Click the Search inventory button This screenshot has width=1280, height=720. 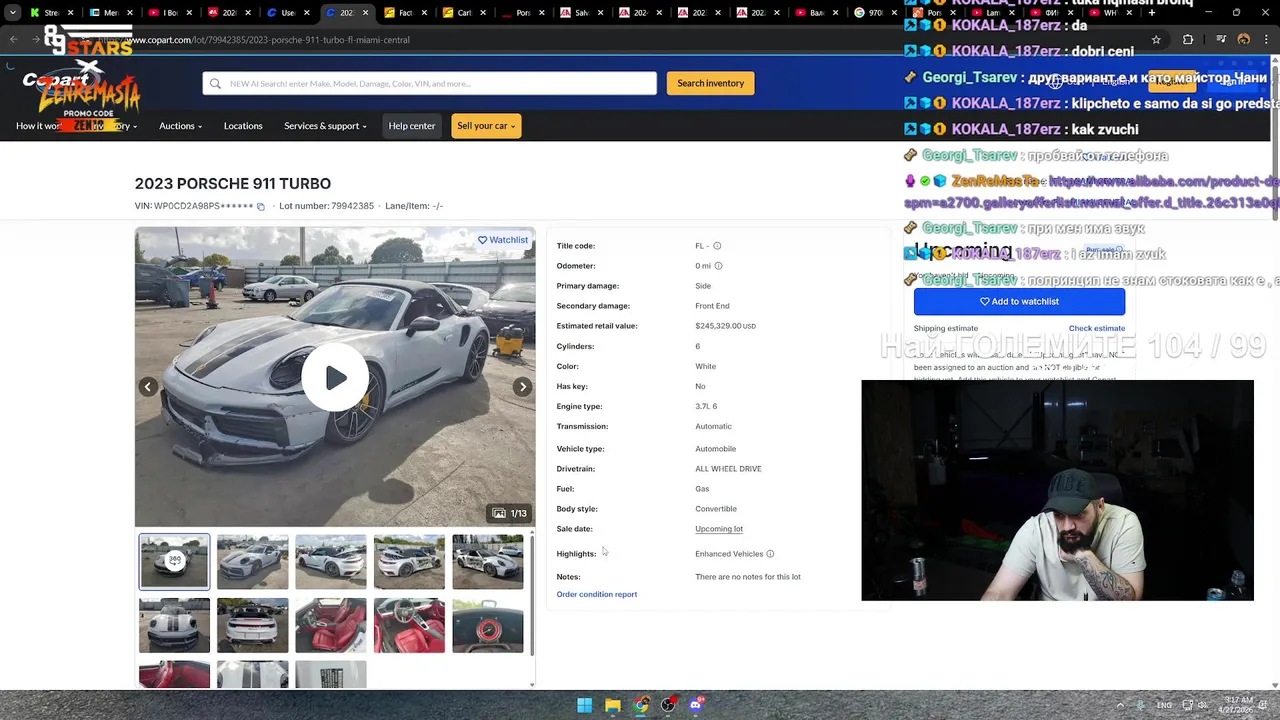[710, 83]
